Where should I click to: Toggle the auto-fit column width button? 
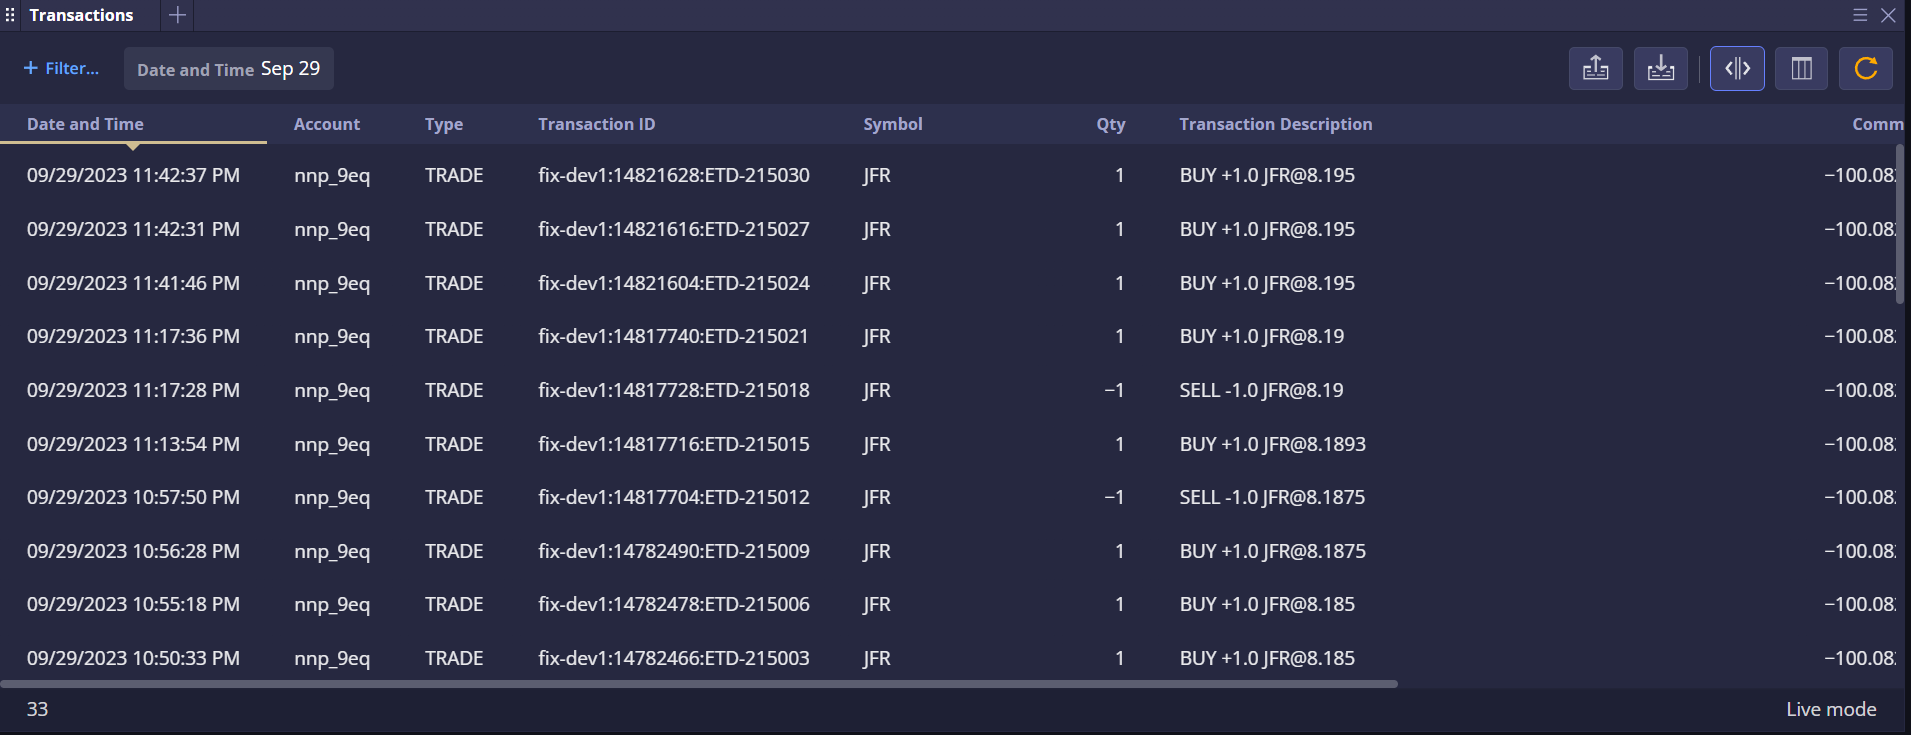[1737, 69]
